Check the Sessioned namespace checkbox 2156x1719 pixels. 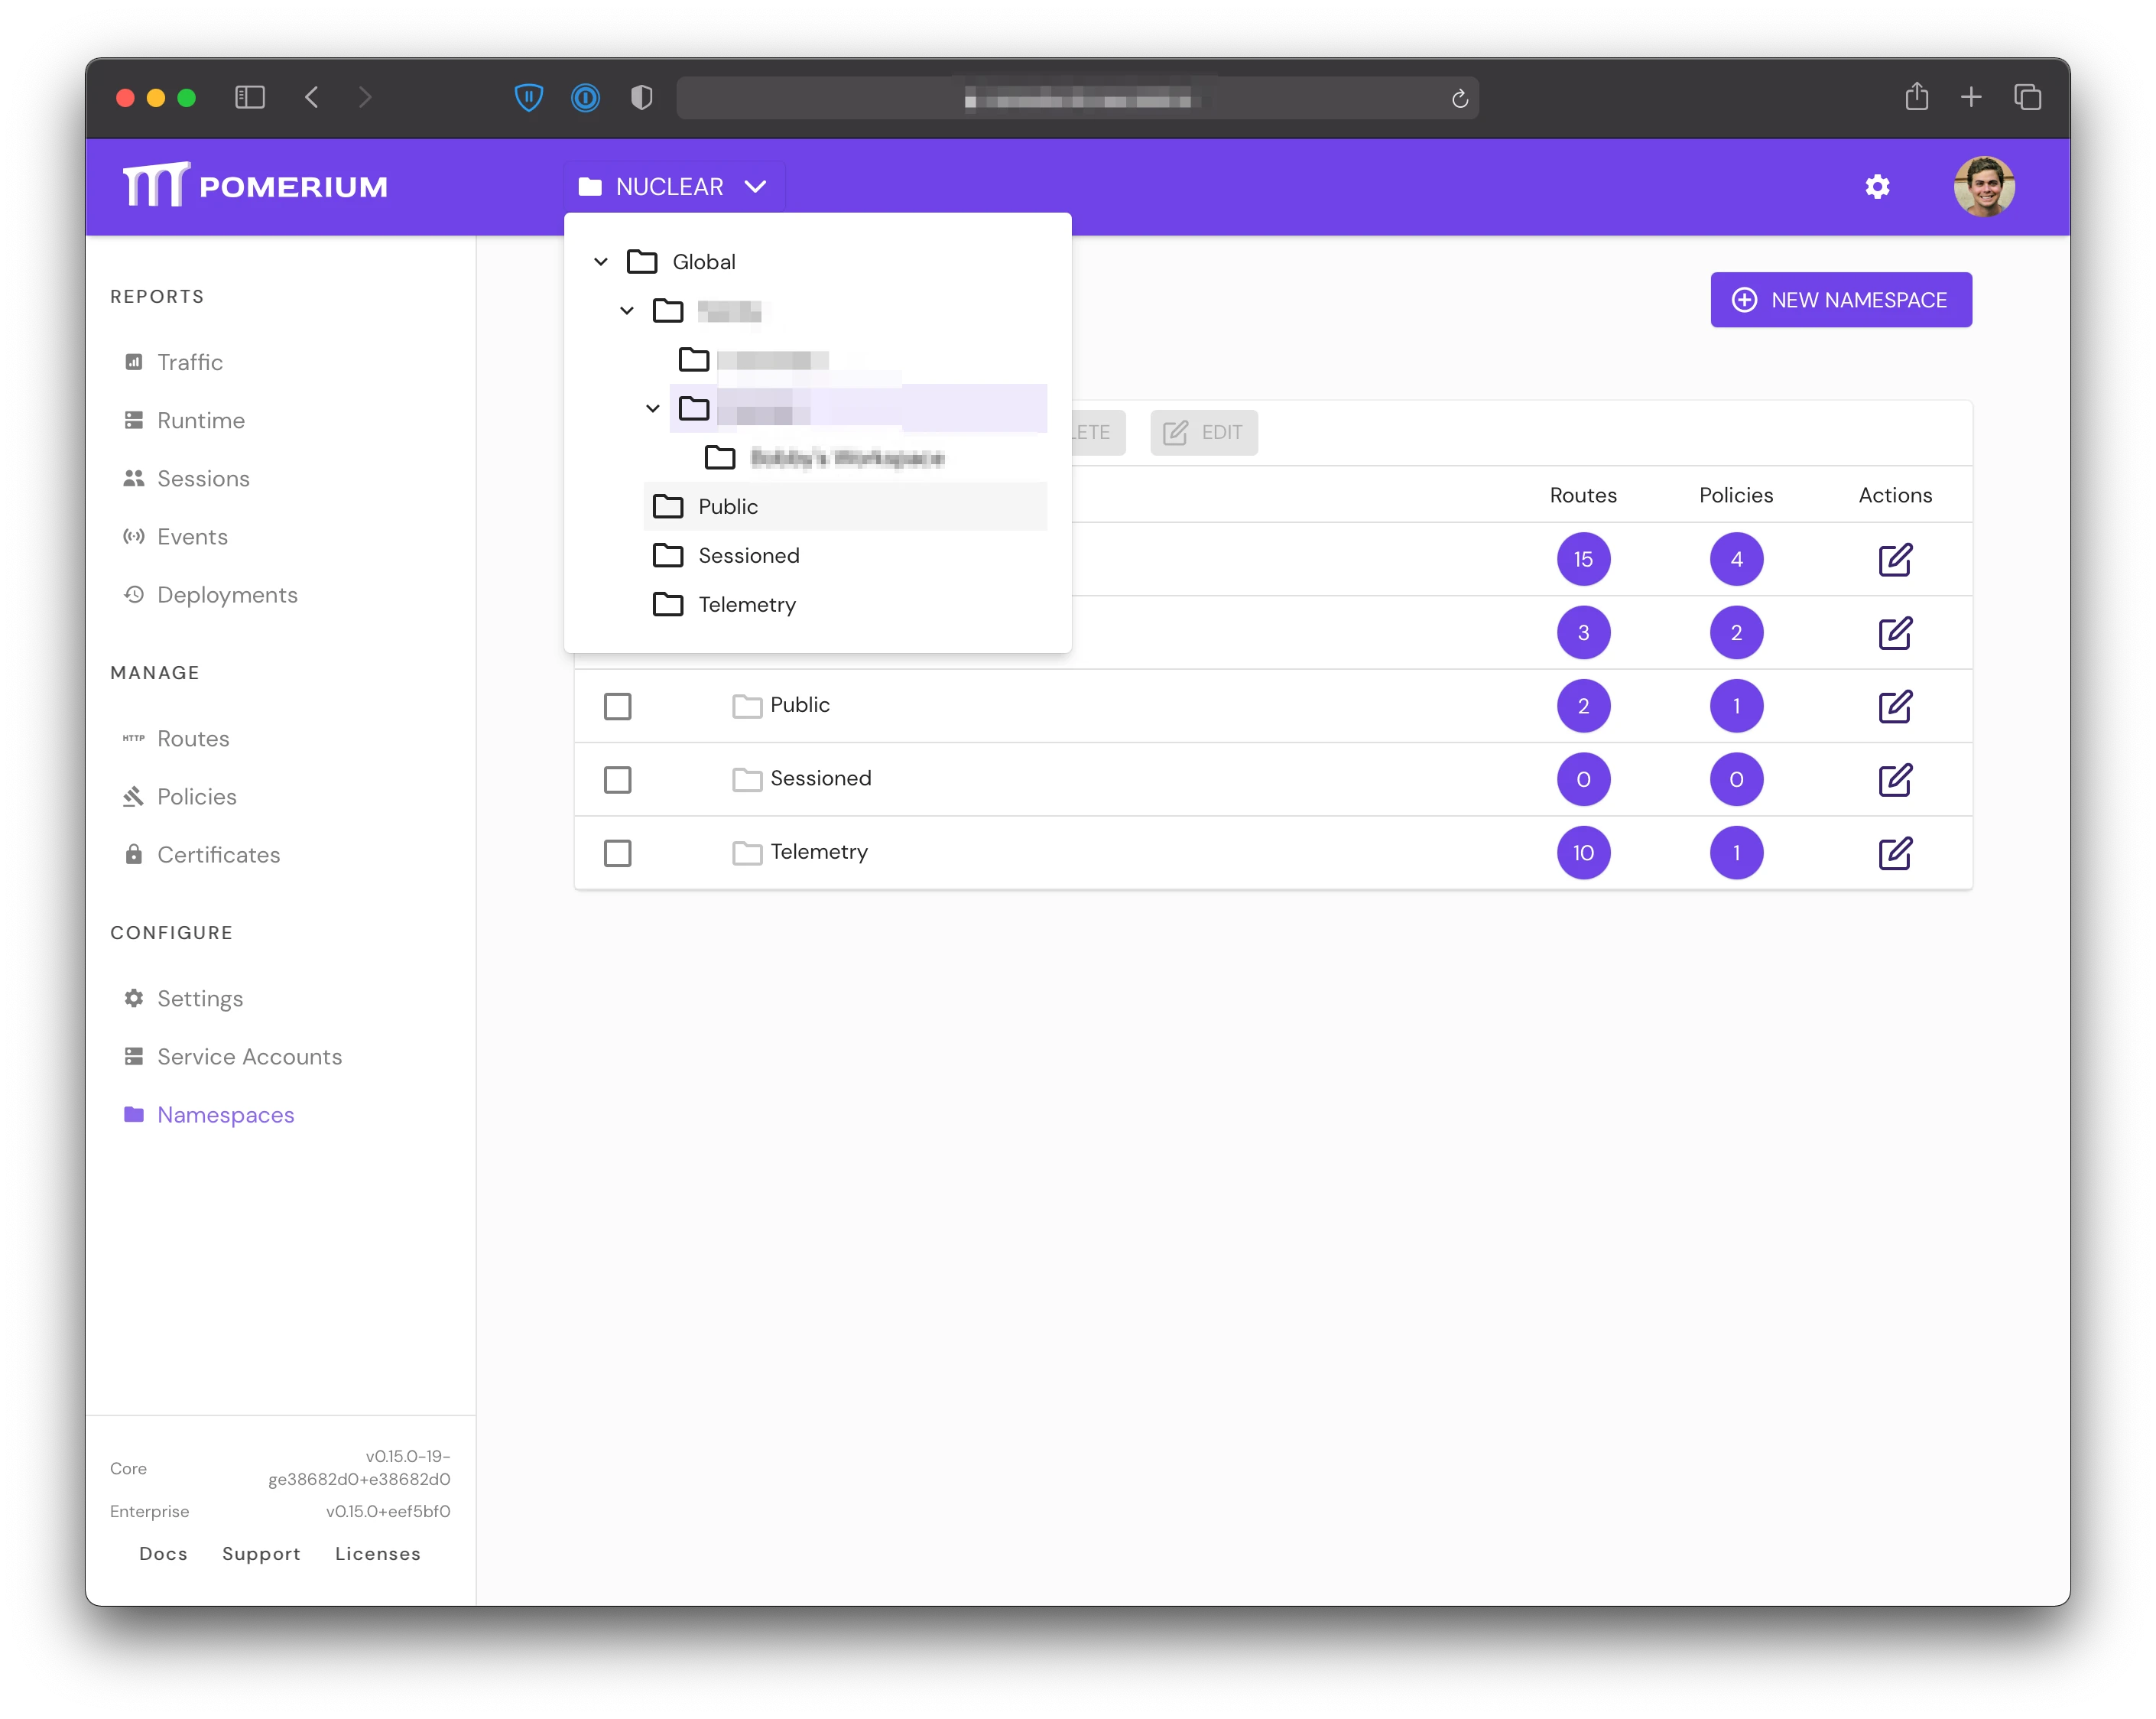(x=618, y=780)
